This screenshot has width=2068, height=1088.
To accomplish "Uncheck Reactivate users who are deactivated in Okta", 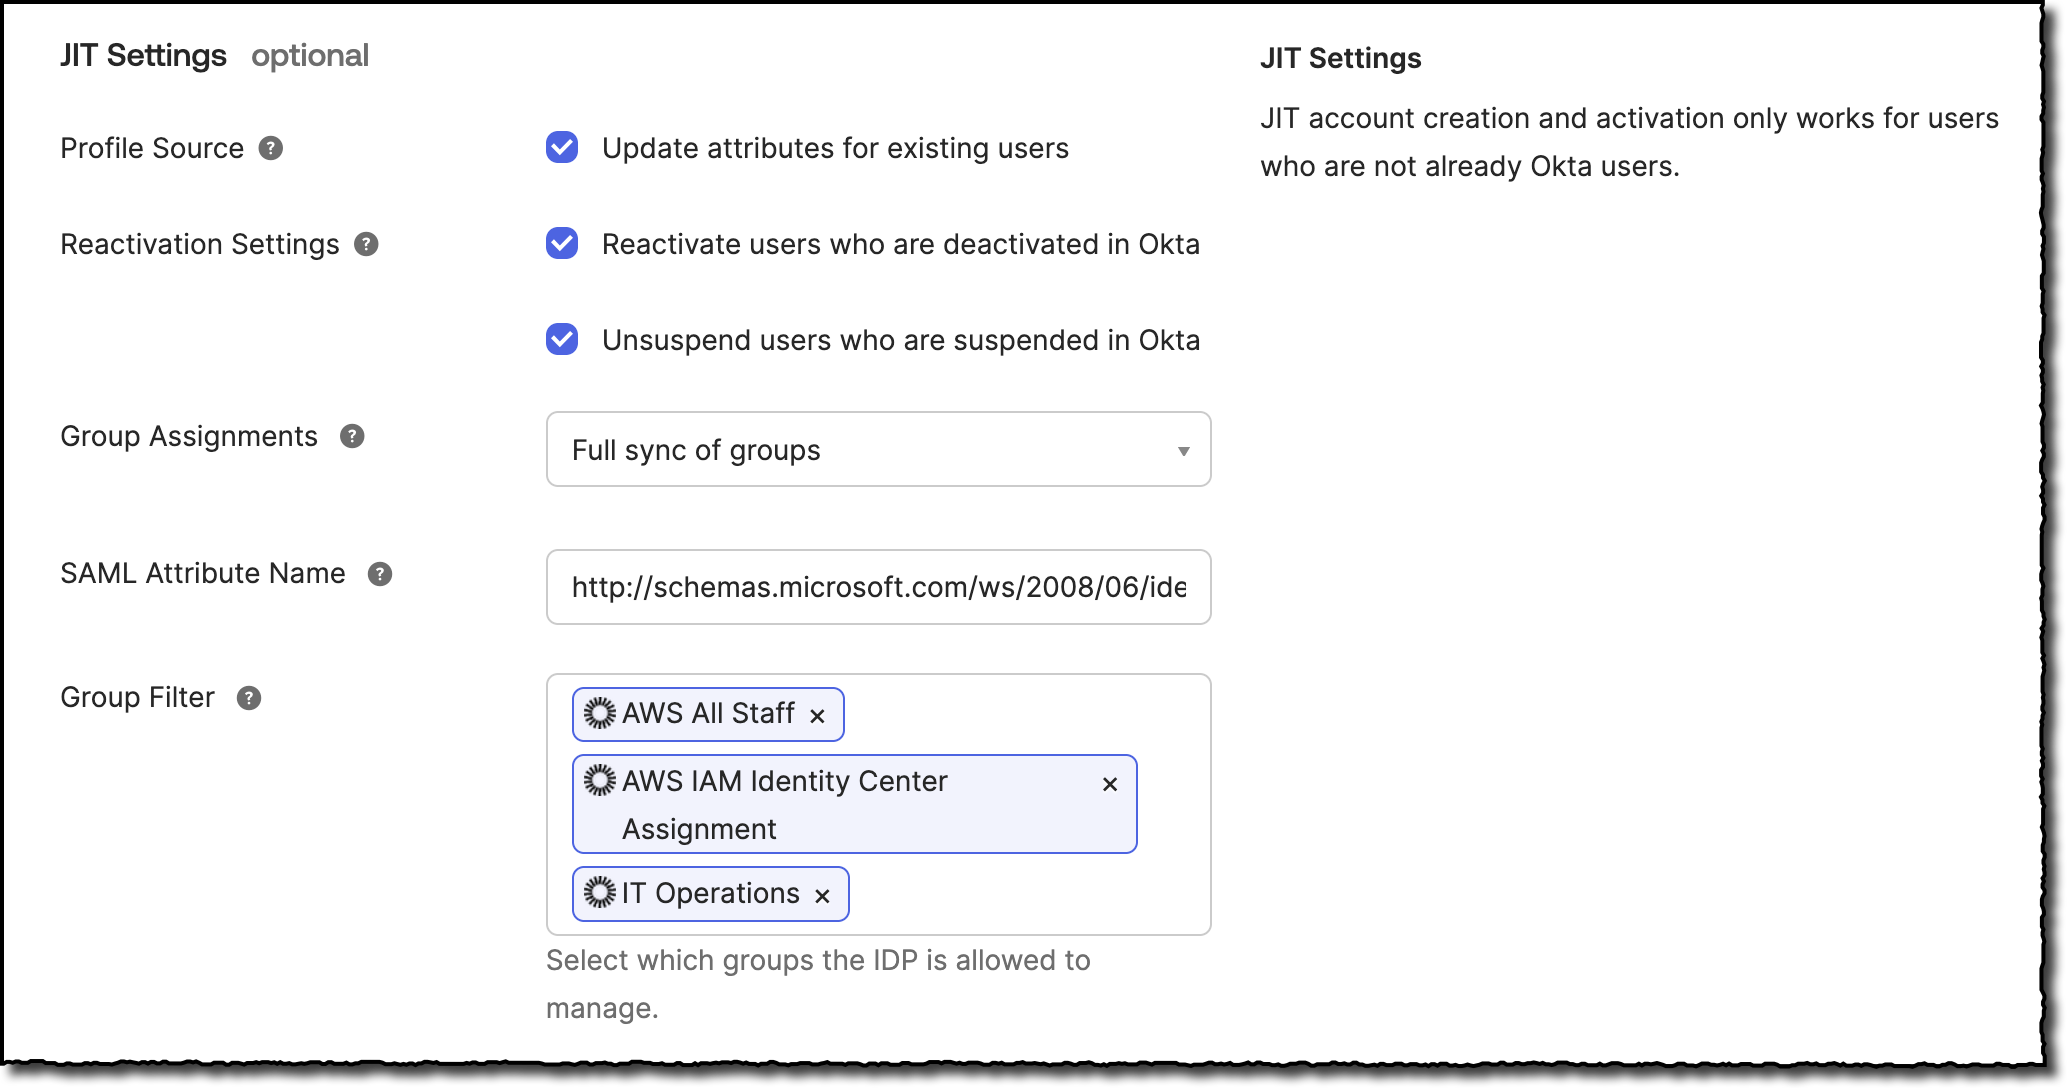I will pos(562,243).
